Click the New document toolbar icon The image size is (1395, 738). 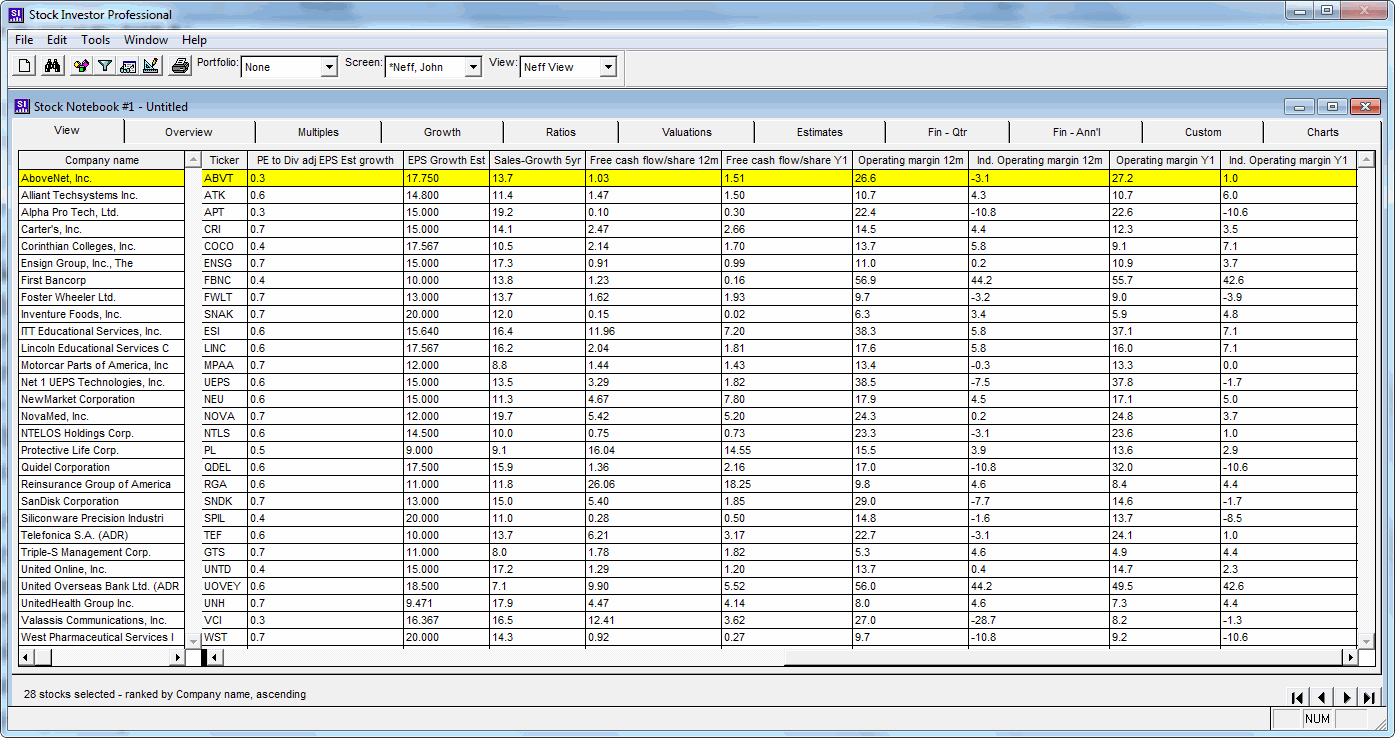pyautogui.click(x=26, y=67)
